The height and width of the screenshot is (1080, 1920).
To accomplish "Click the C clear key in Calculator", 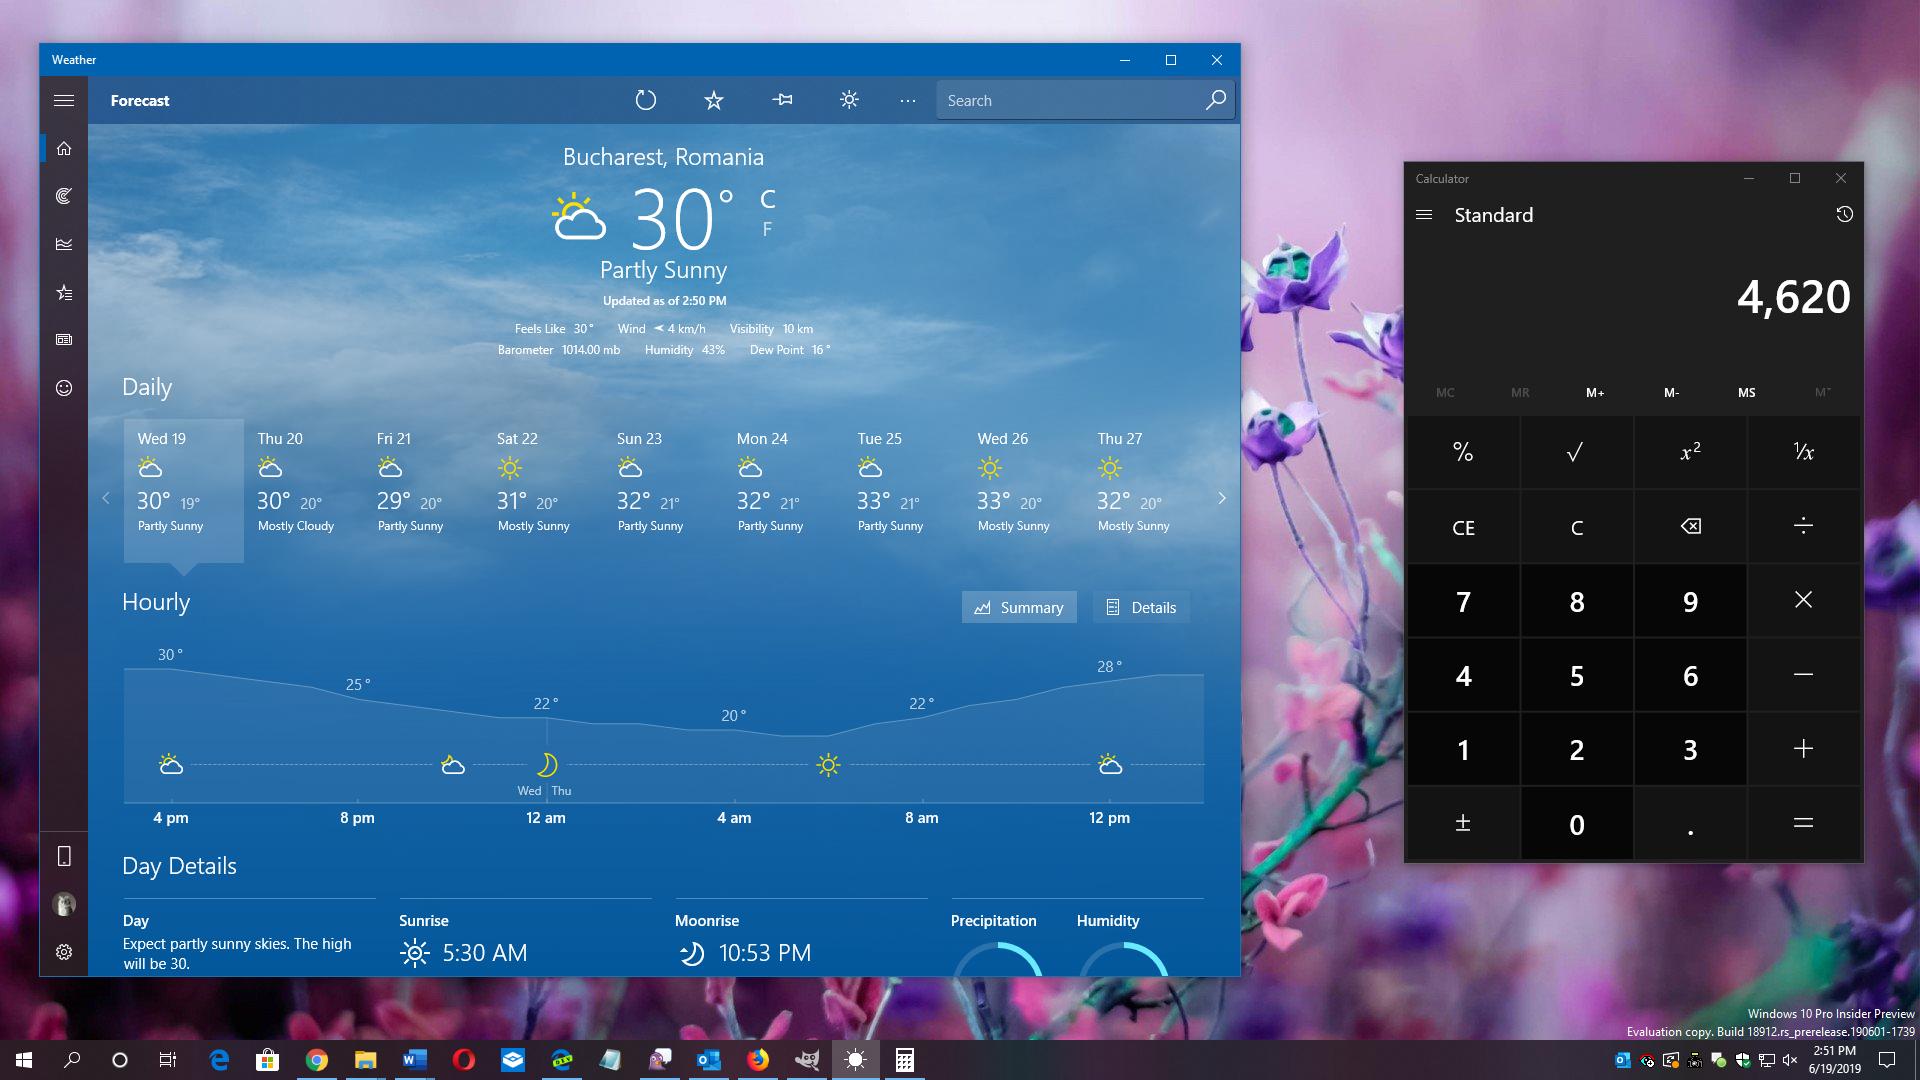I will click(x=1576, y=527).
